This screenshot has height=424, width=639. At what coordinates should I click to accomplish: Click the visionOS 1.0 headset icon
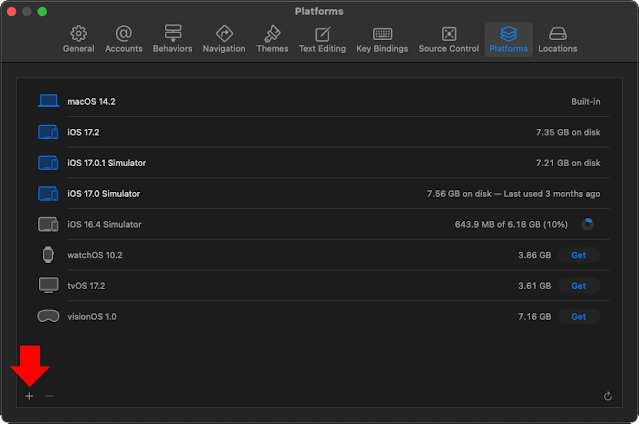[x=48, y=316]
